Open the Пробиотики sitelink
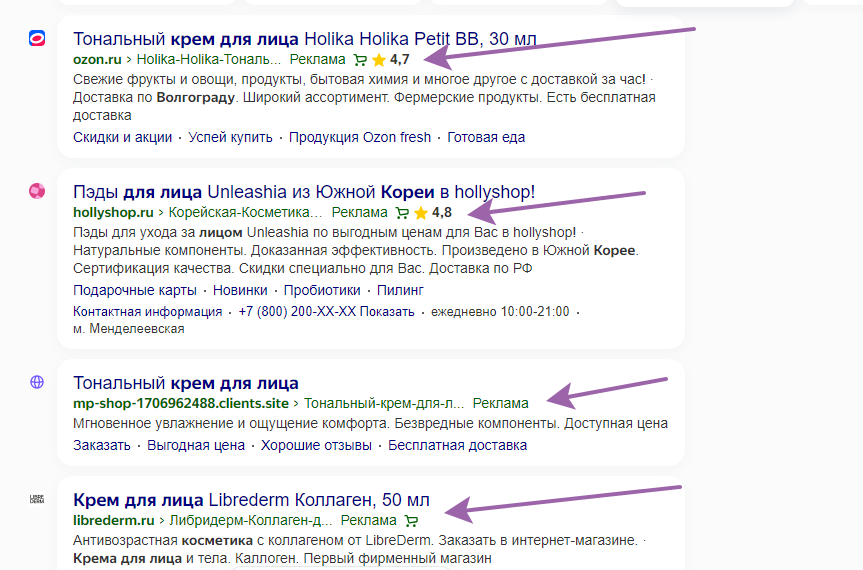Screen dimensions: 863x570 tap(322, 290)
